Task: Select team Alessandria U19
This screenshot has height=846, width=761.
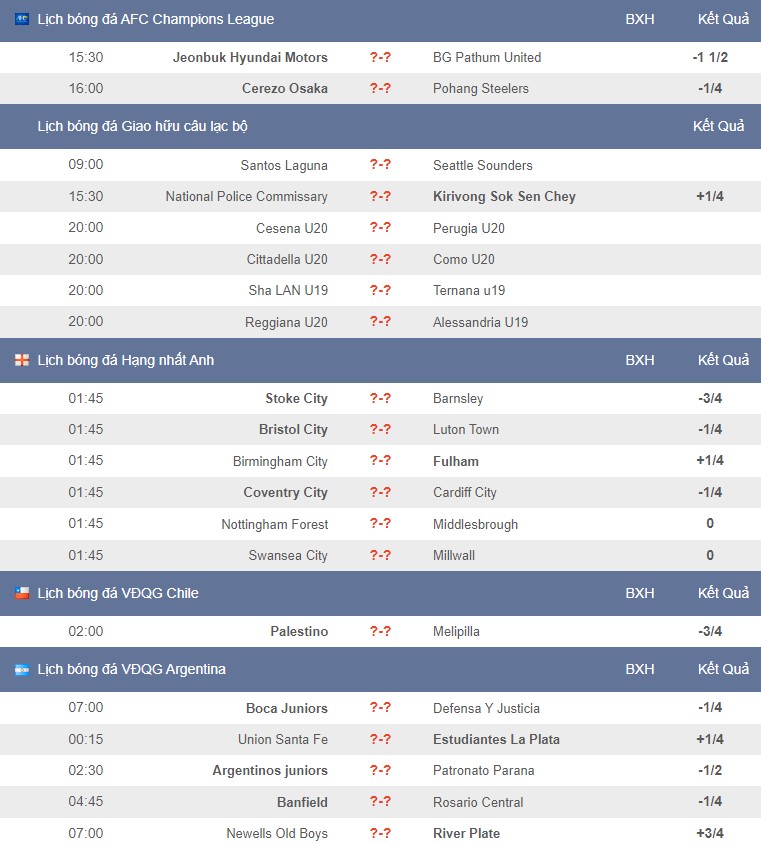Action: pos(480,322)
